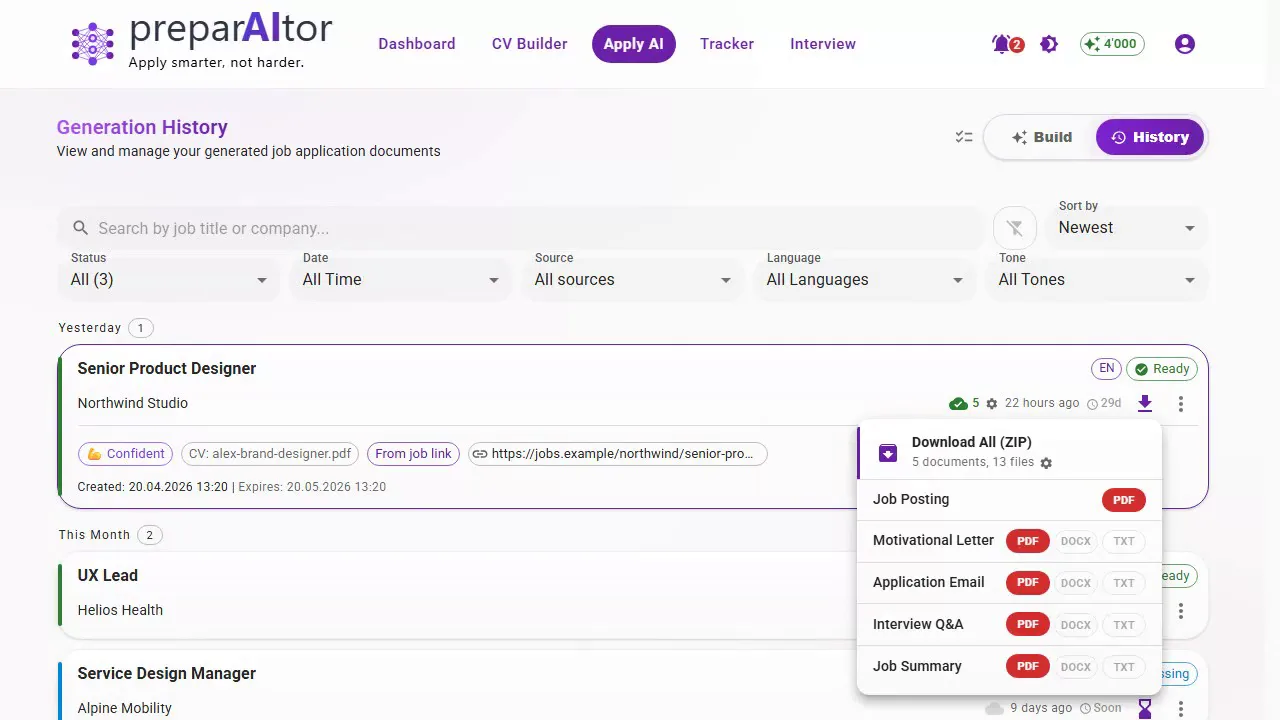Download Motivational Letter as PDF
Viewport: 1280px width, 720px height.
click(1028, 541)
